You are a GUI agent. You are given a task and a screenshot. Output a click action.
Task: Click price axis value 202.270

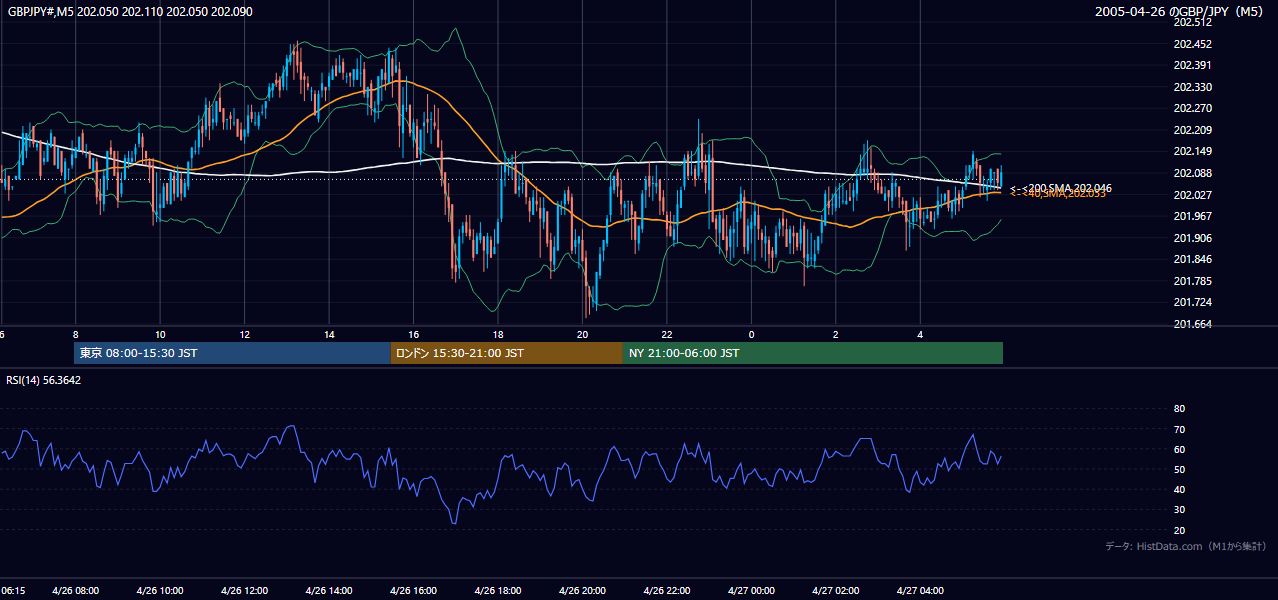click(x=1193, y=108)
